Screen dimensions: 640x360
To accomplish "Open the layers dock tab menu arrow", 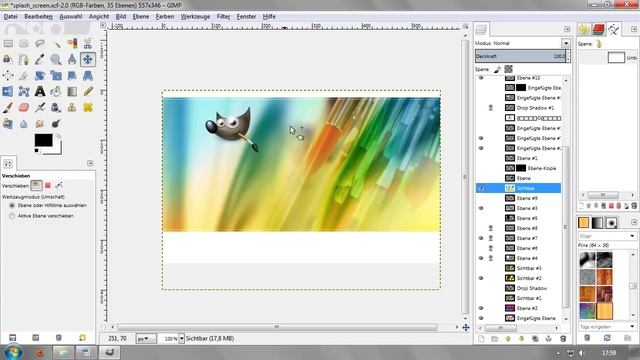I will [567, 29].
